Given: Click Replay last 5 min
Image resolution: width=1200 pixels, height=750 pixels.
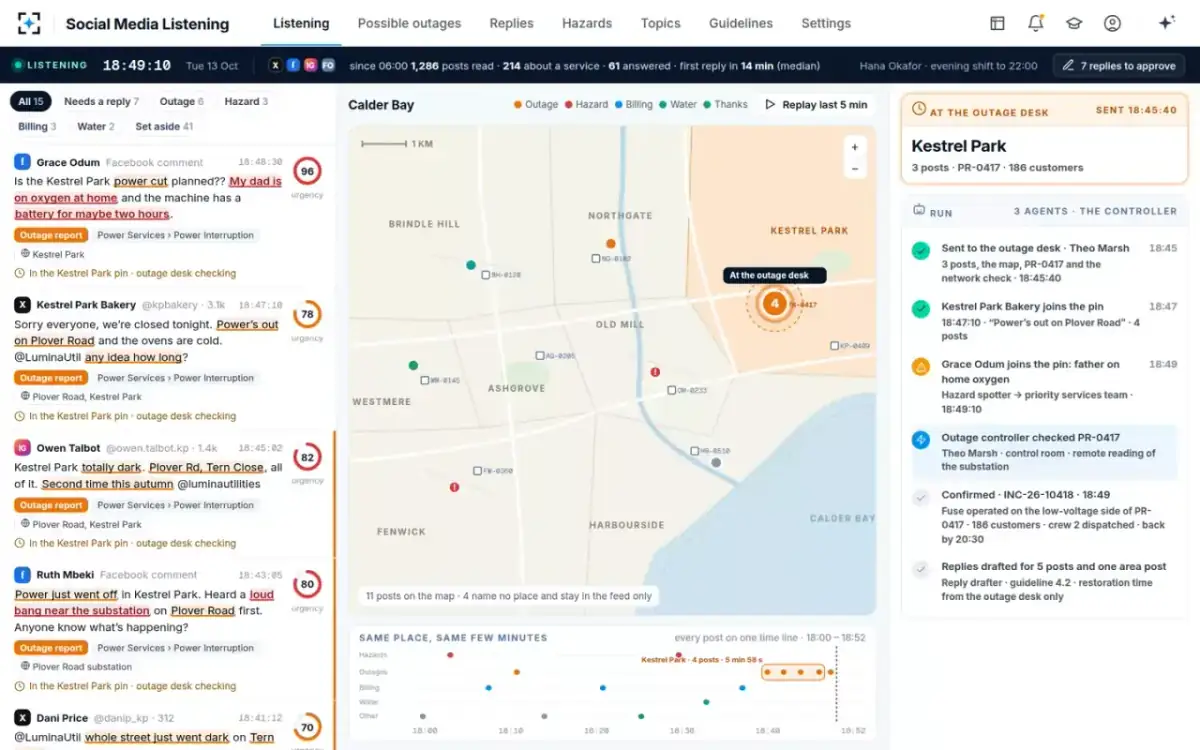Looking at the screenshot, I should pyautogui.click(x=815, y=104).
